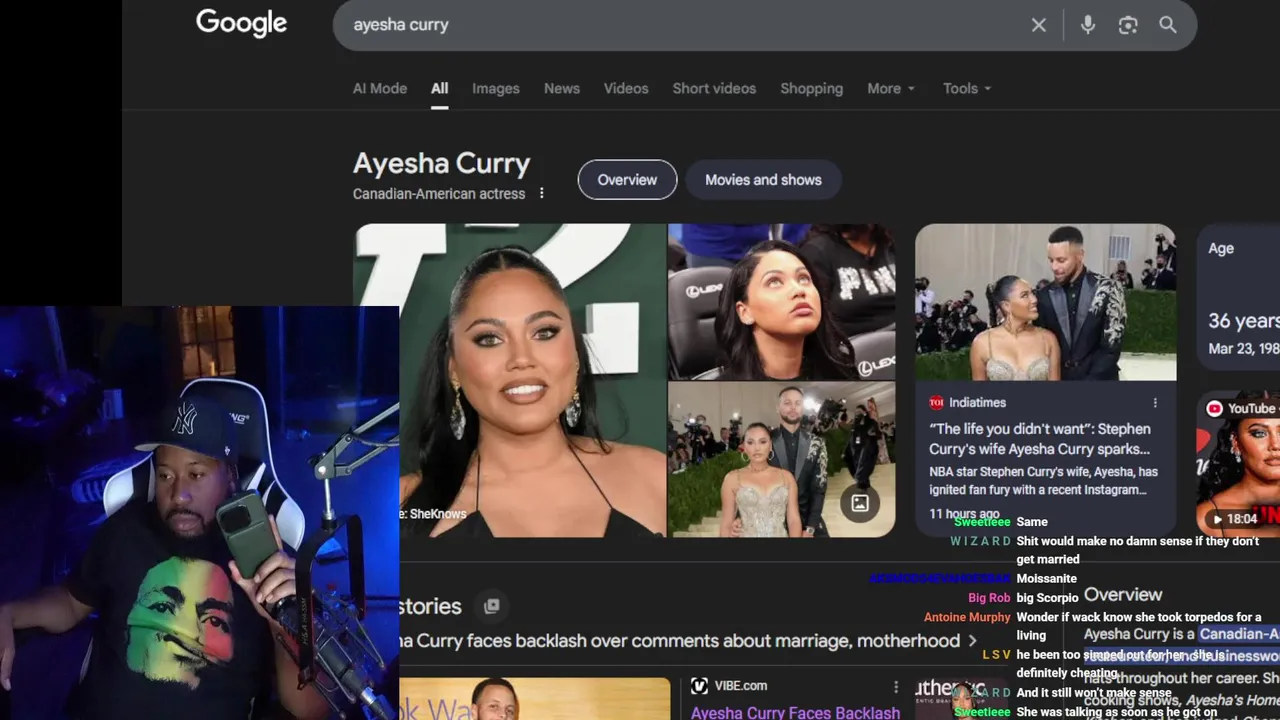Open three-dot menu beside Canadian-American actress
This screenshot has height=720, width=1280.
pos(542,193)
